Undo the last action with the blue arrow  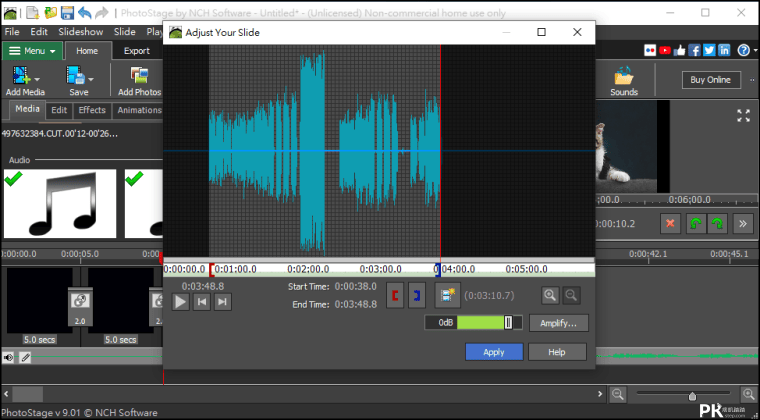pyautogui.click(x=84, y=13)
